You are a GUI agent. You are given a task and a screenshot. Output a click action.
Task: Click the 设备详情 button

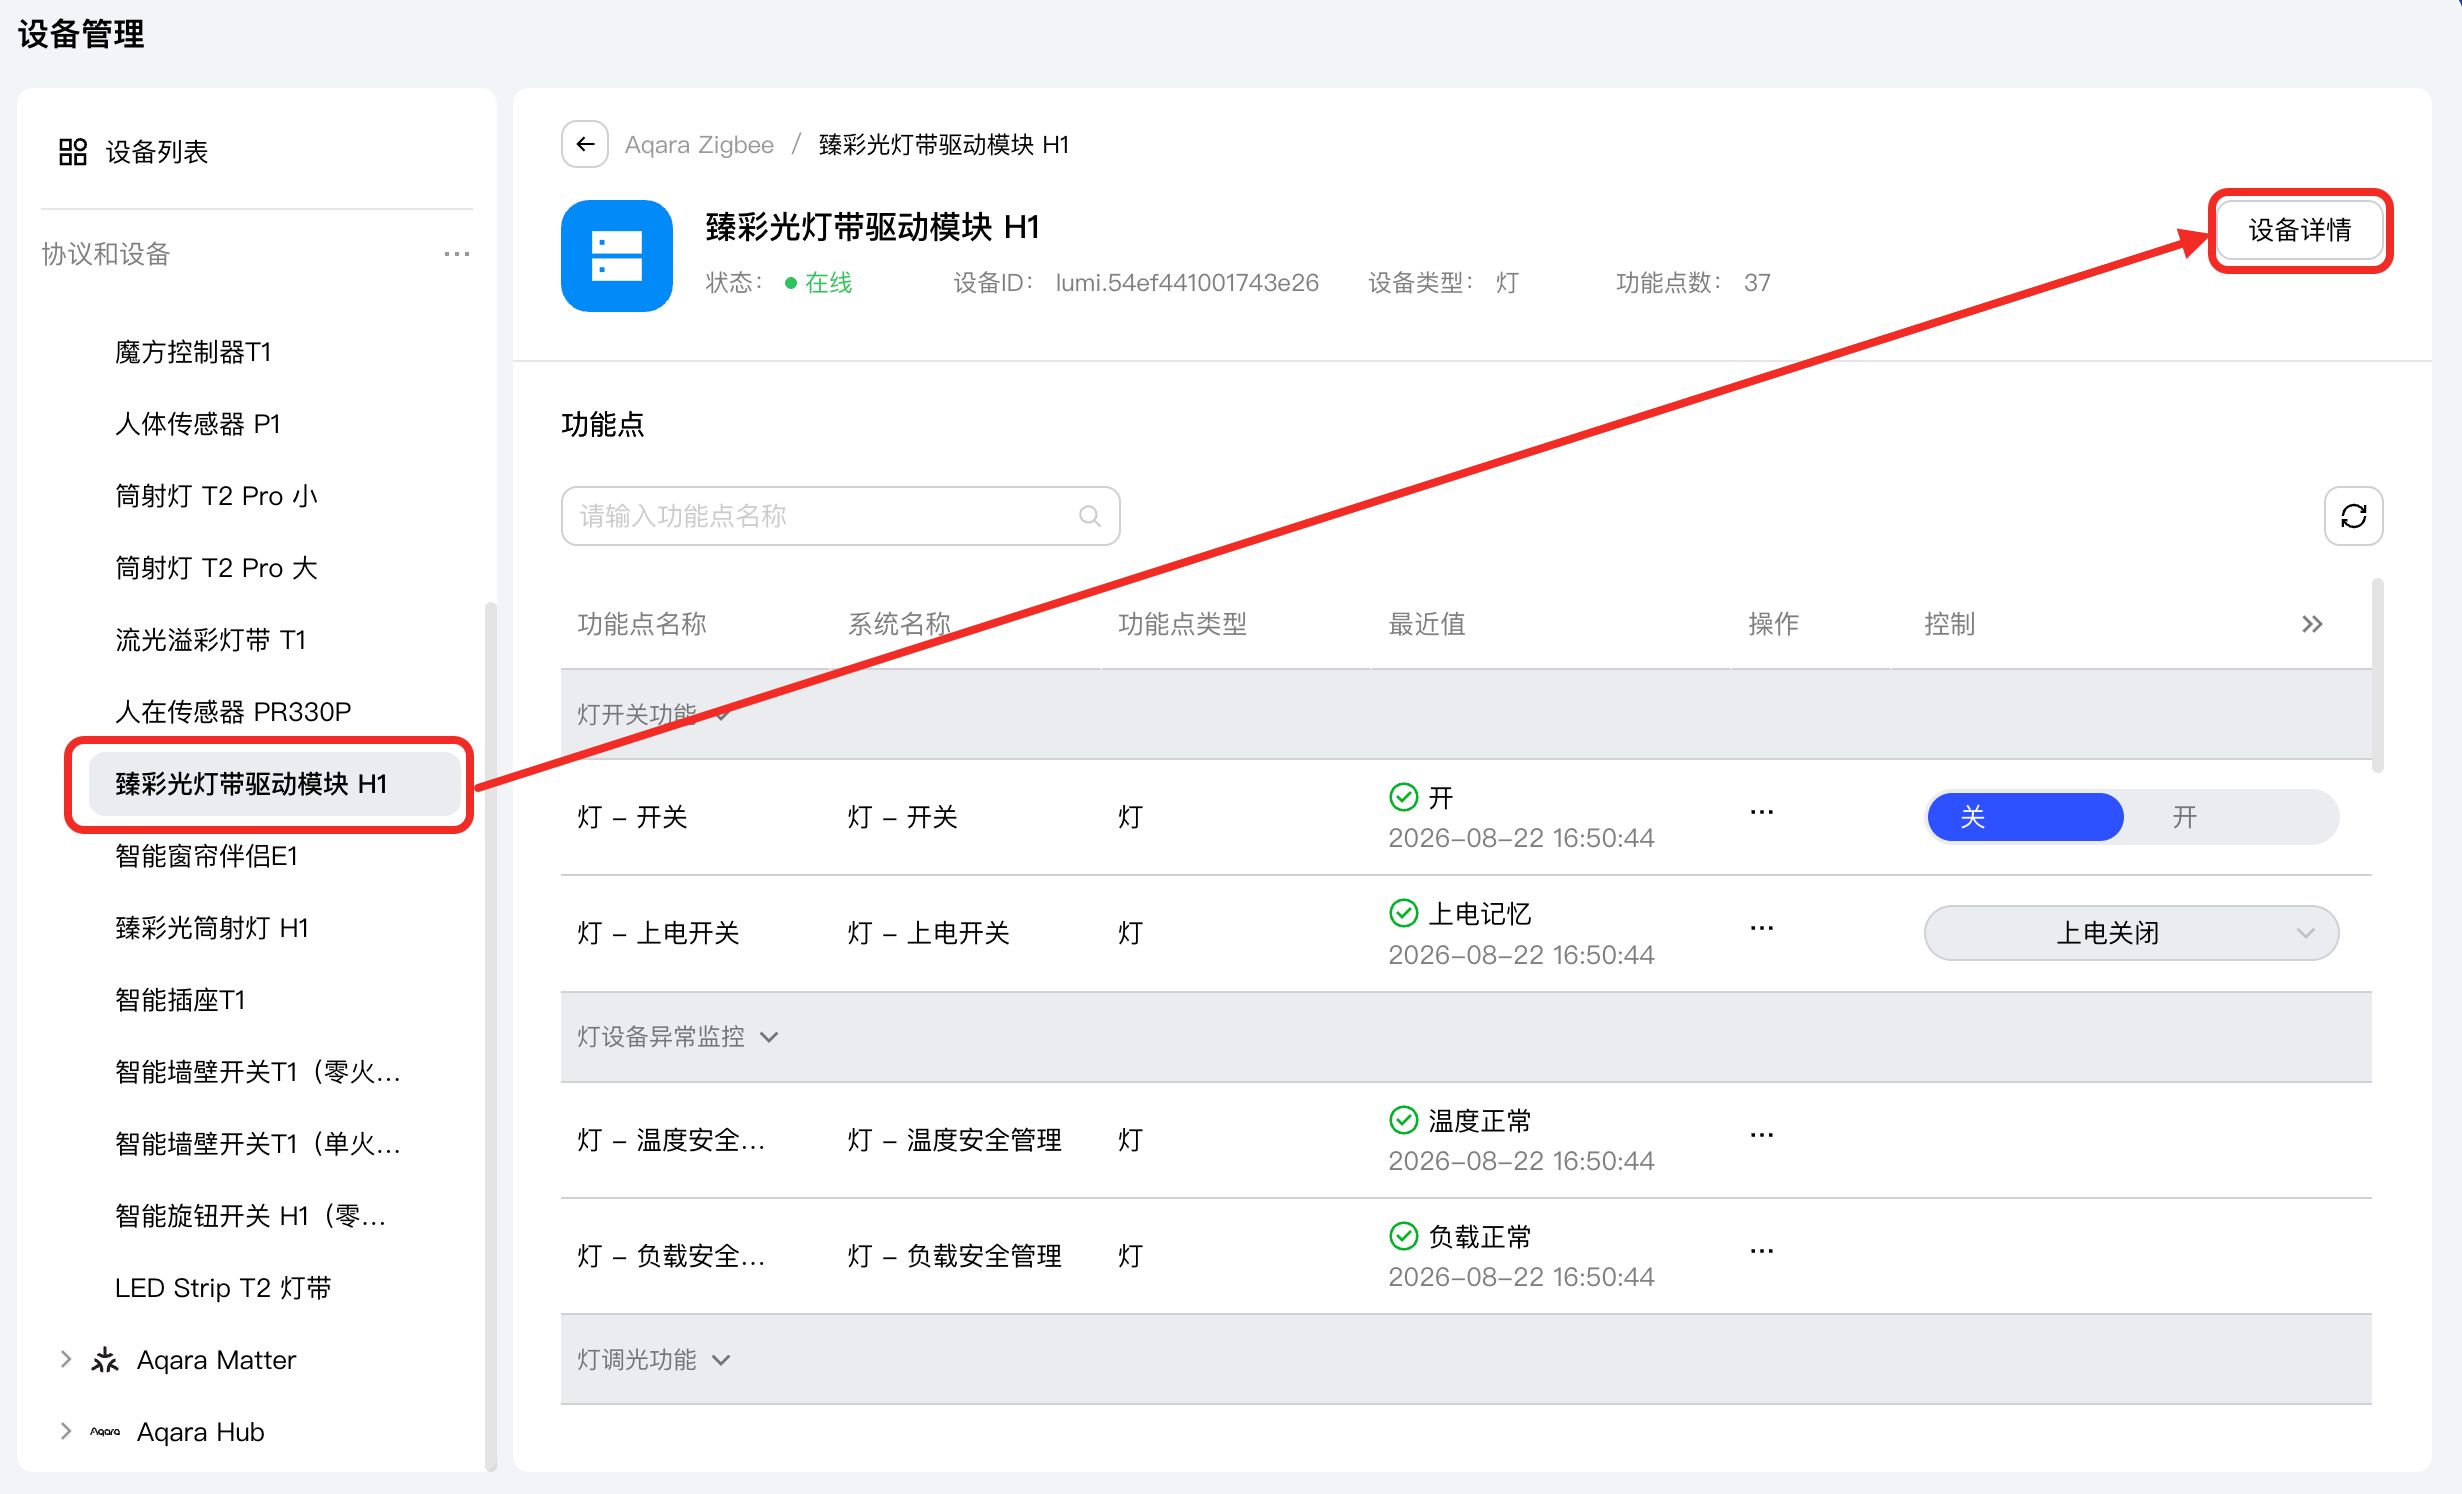click(x=2300, y=230)
